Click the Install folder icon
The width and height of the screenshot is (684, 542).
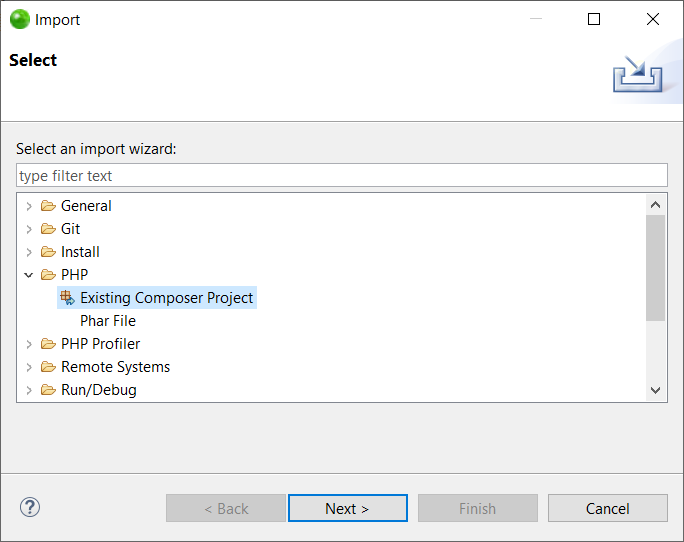pos(48,252)
